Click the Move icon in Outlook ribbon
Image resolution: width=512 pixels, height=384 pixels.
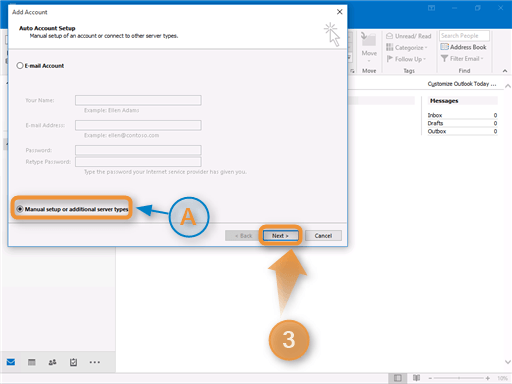coord(369,47)
